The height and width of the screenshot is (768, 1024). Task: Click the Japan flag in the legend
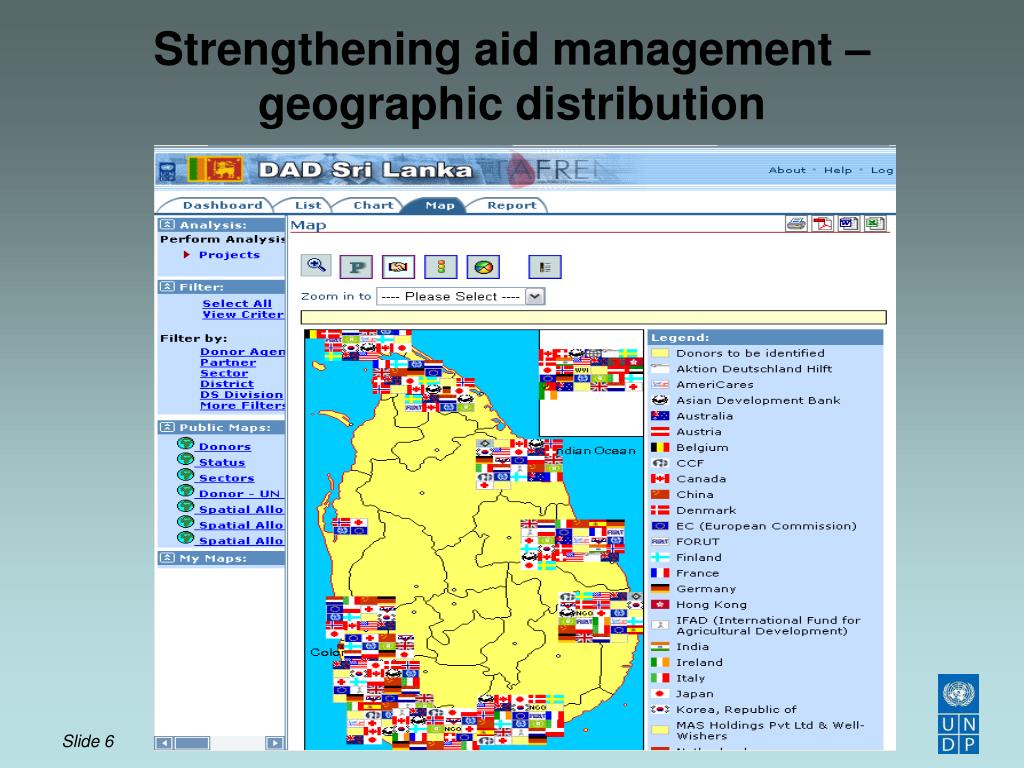(x=660, y=694)
